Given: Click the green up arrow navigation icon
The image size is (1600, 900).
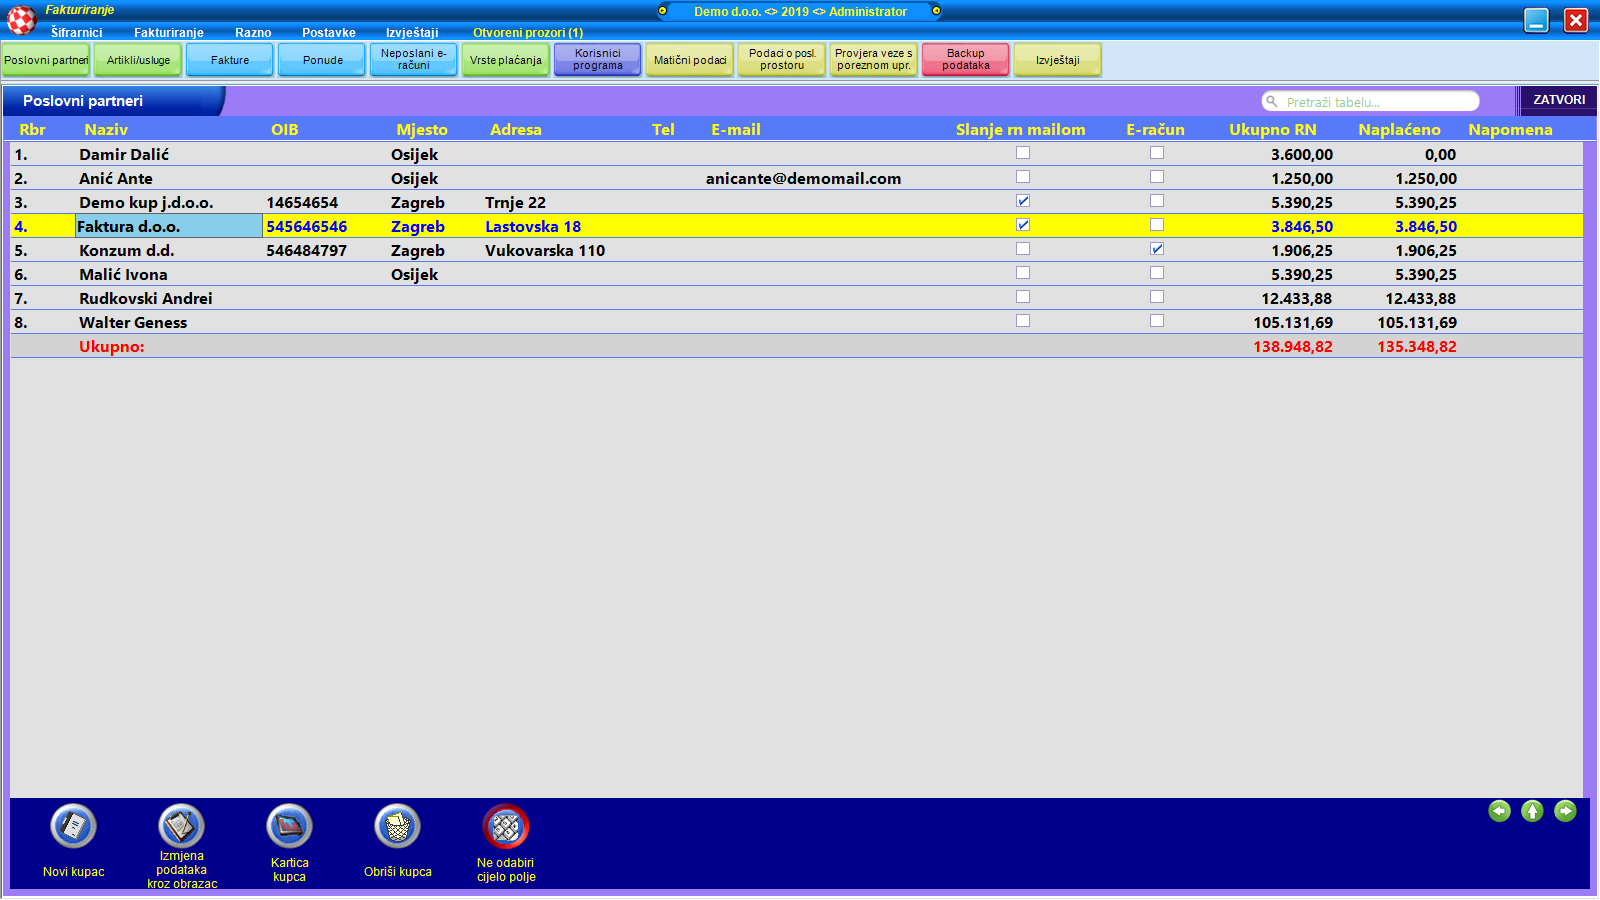Looking at the screenshot, I should pos(1532,811).
